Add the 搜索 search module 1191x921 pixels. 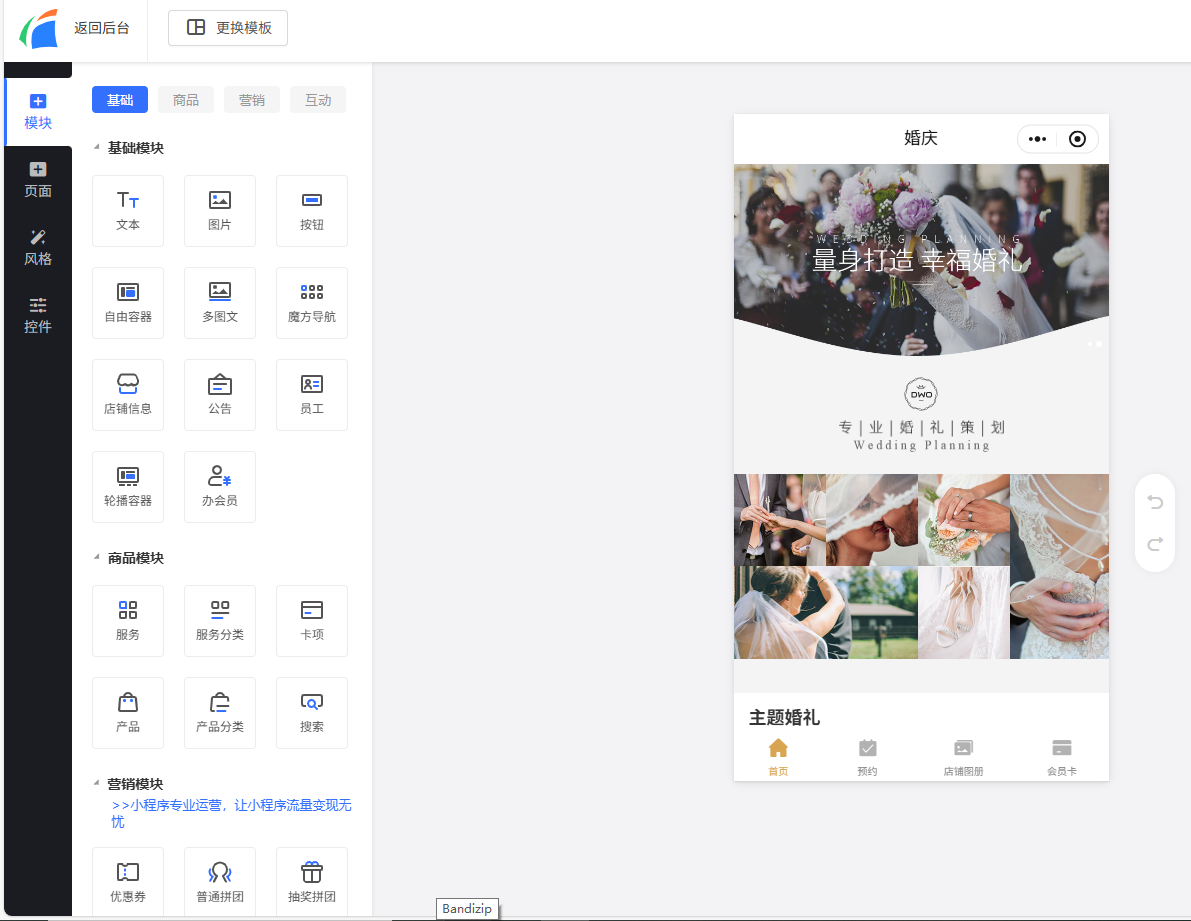point(312,712)
